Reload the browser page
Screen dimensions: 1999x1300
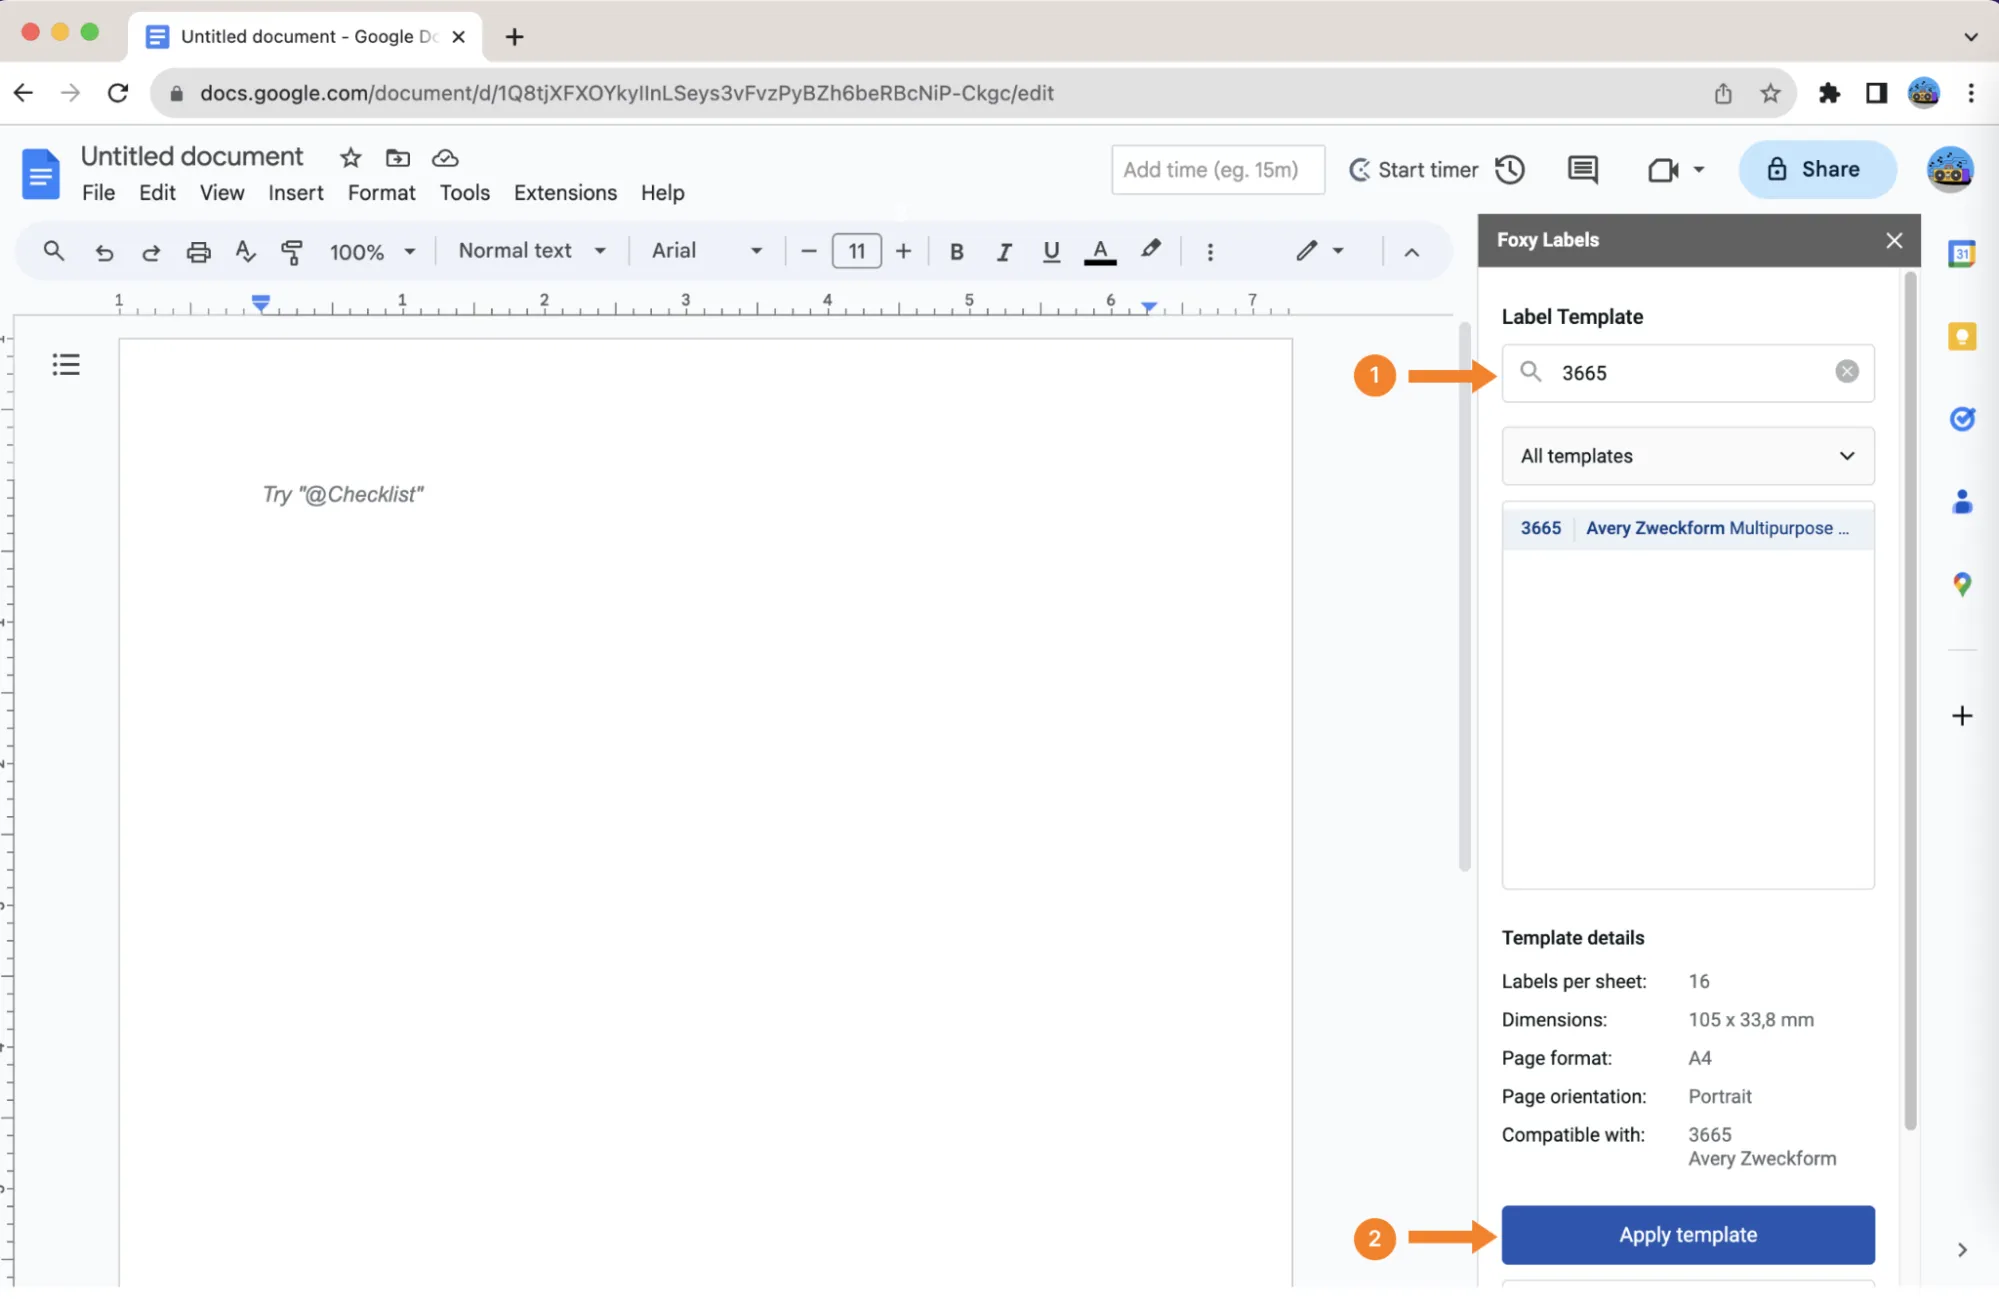point(118,93)
